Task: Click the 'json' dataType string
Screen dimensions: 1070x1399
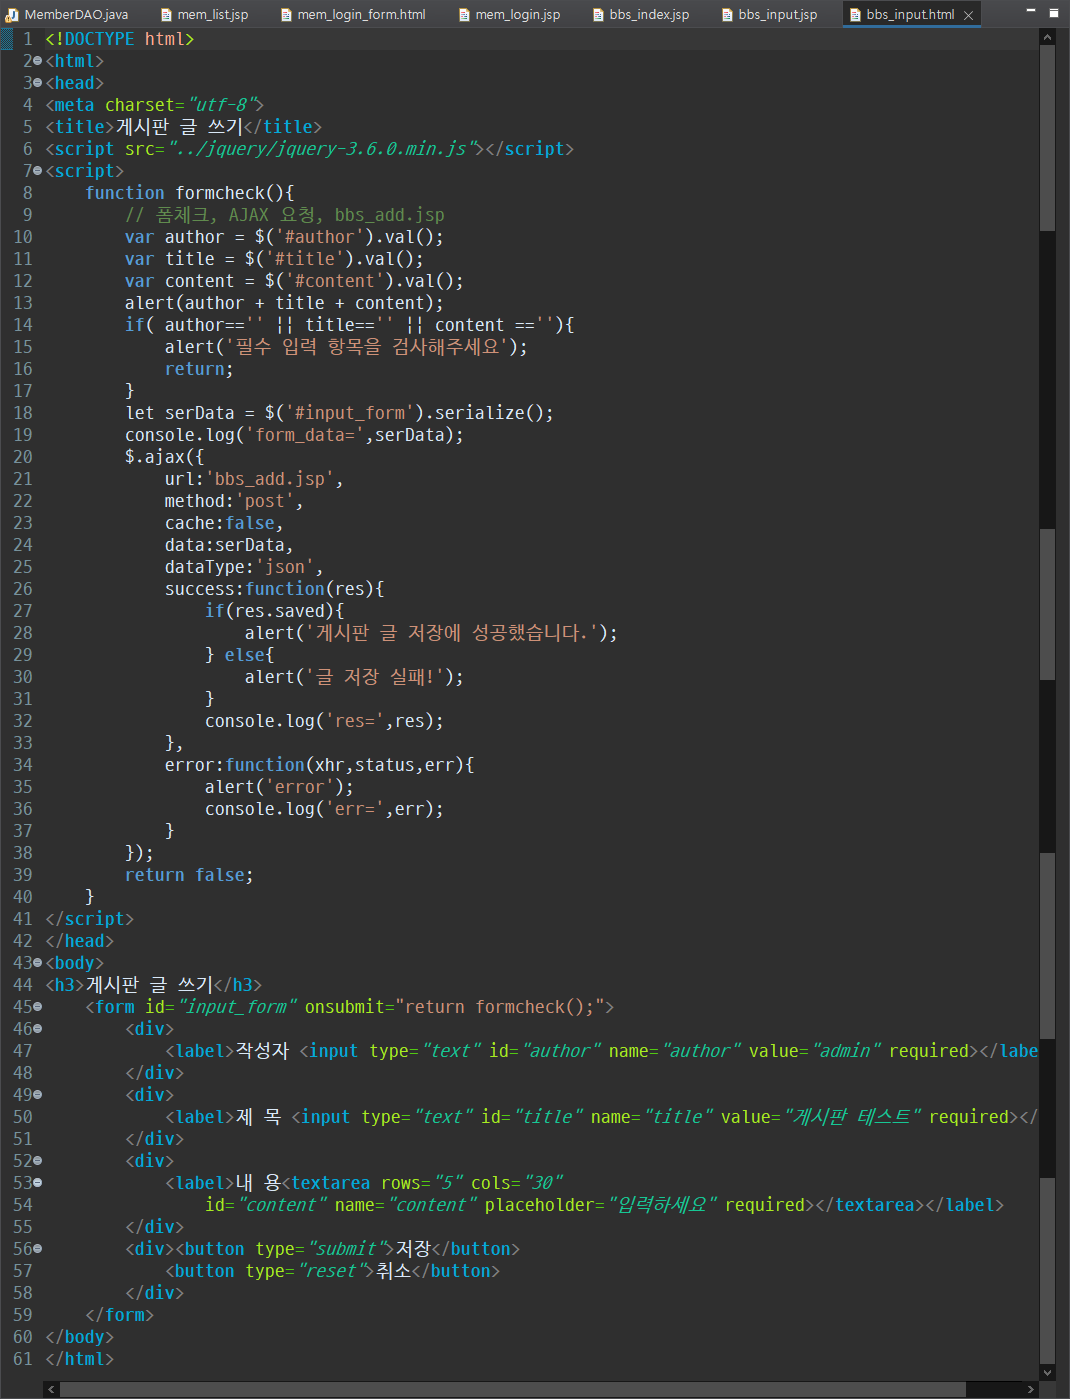Action: (284, 567)
